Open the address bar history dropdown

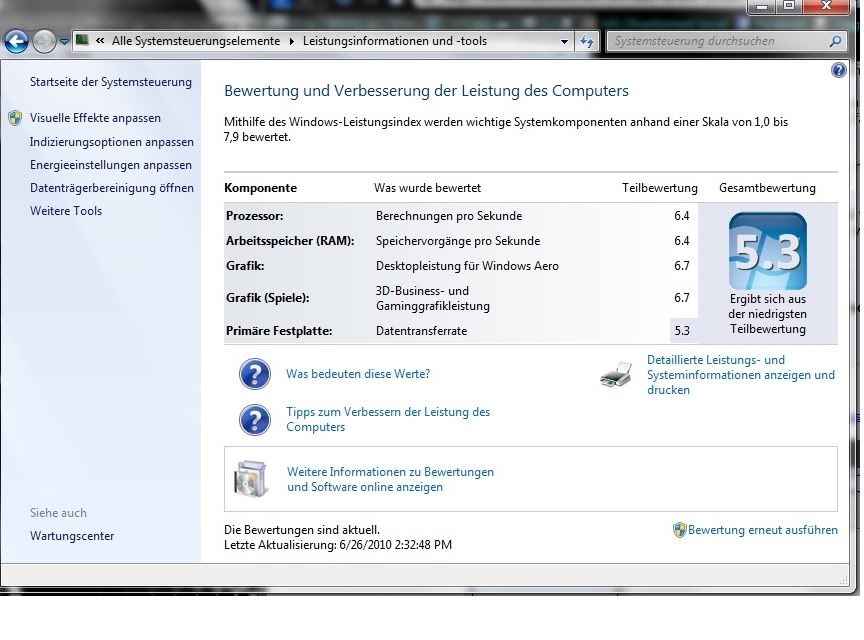564,41
